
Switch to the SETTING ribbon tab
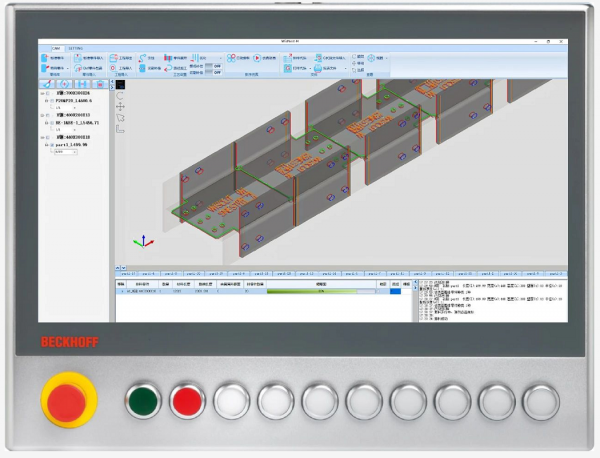(76, 48)
